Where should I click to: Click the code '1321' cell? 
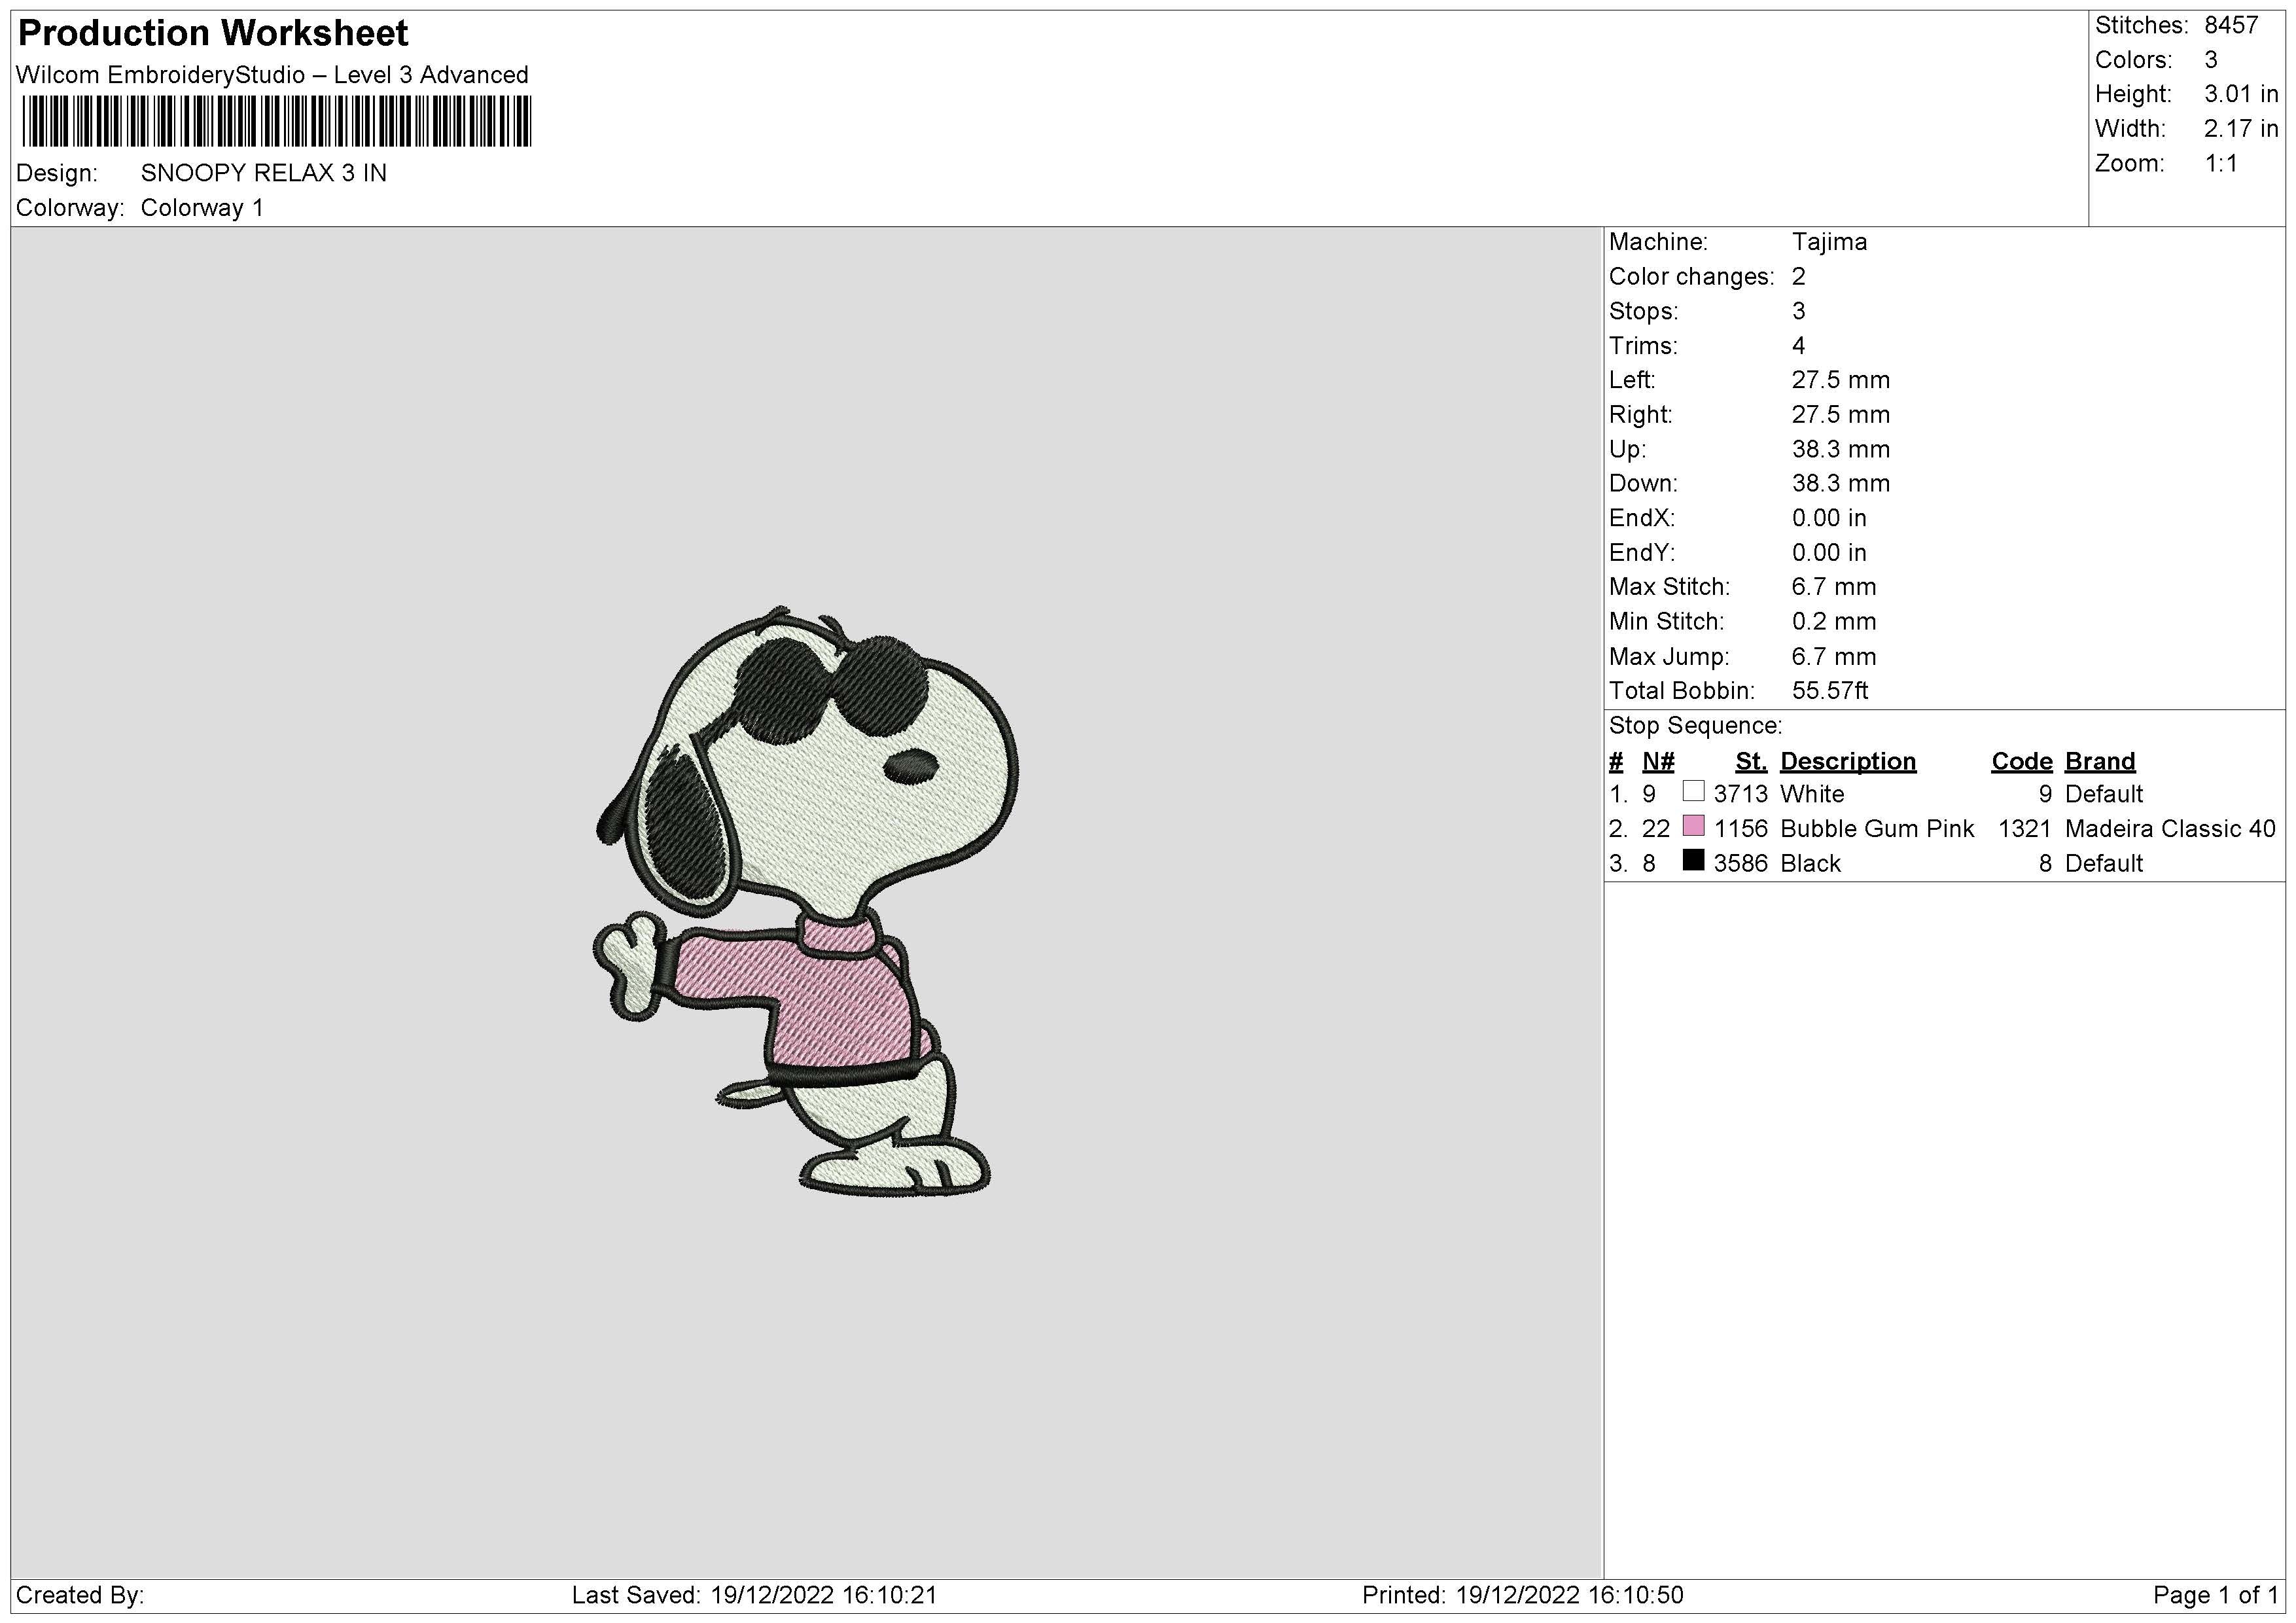tap(2024, 829)
